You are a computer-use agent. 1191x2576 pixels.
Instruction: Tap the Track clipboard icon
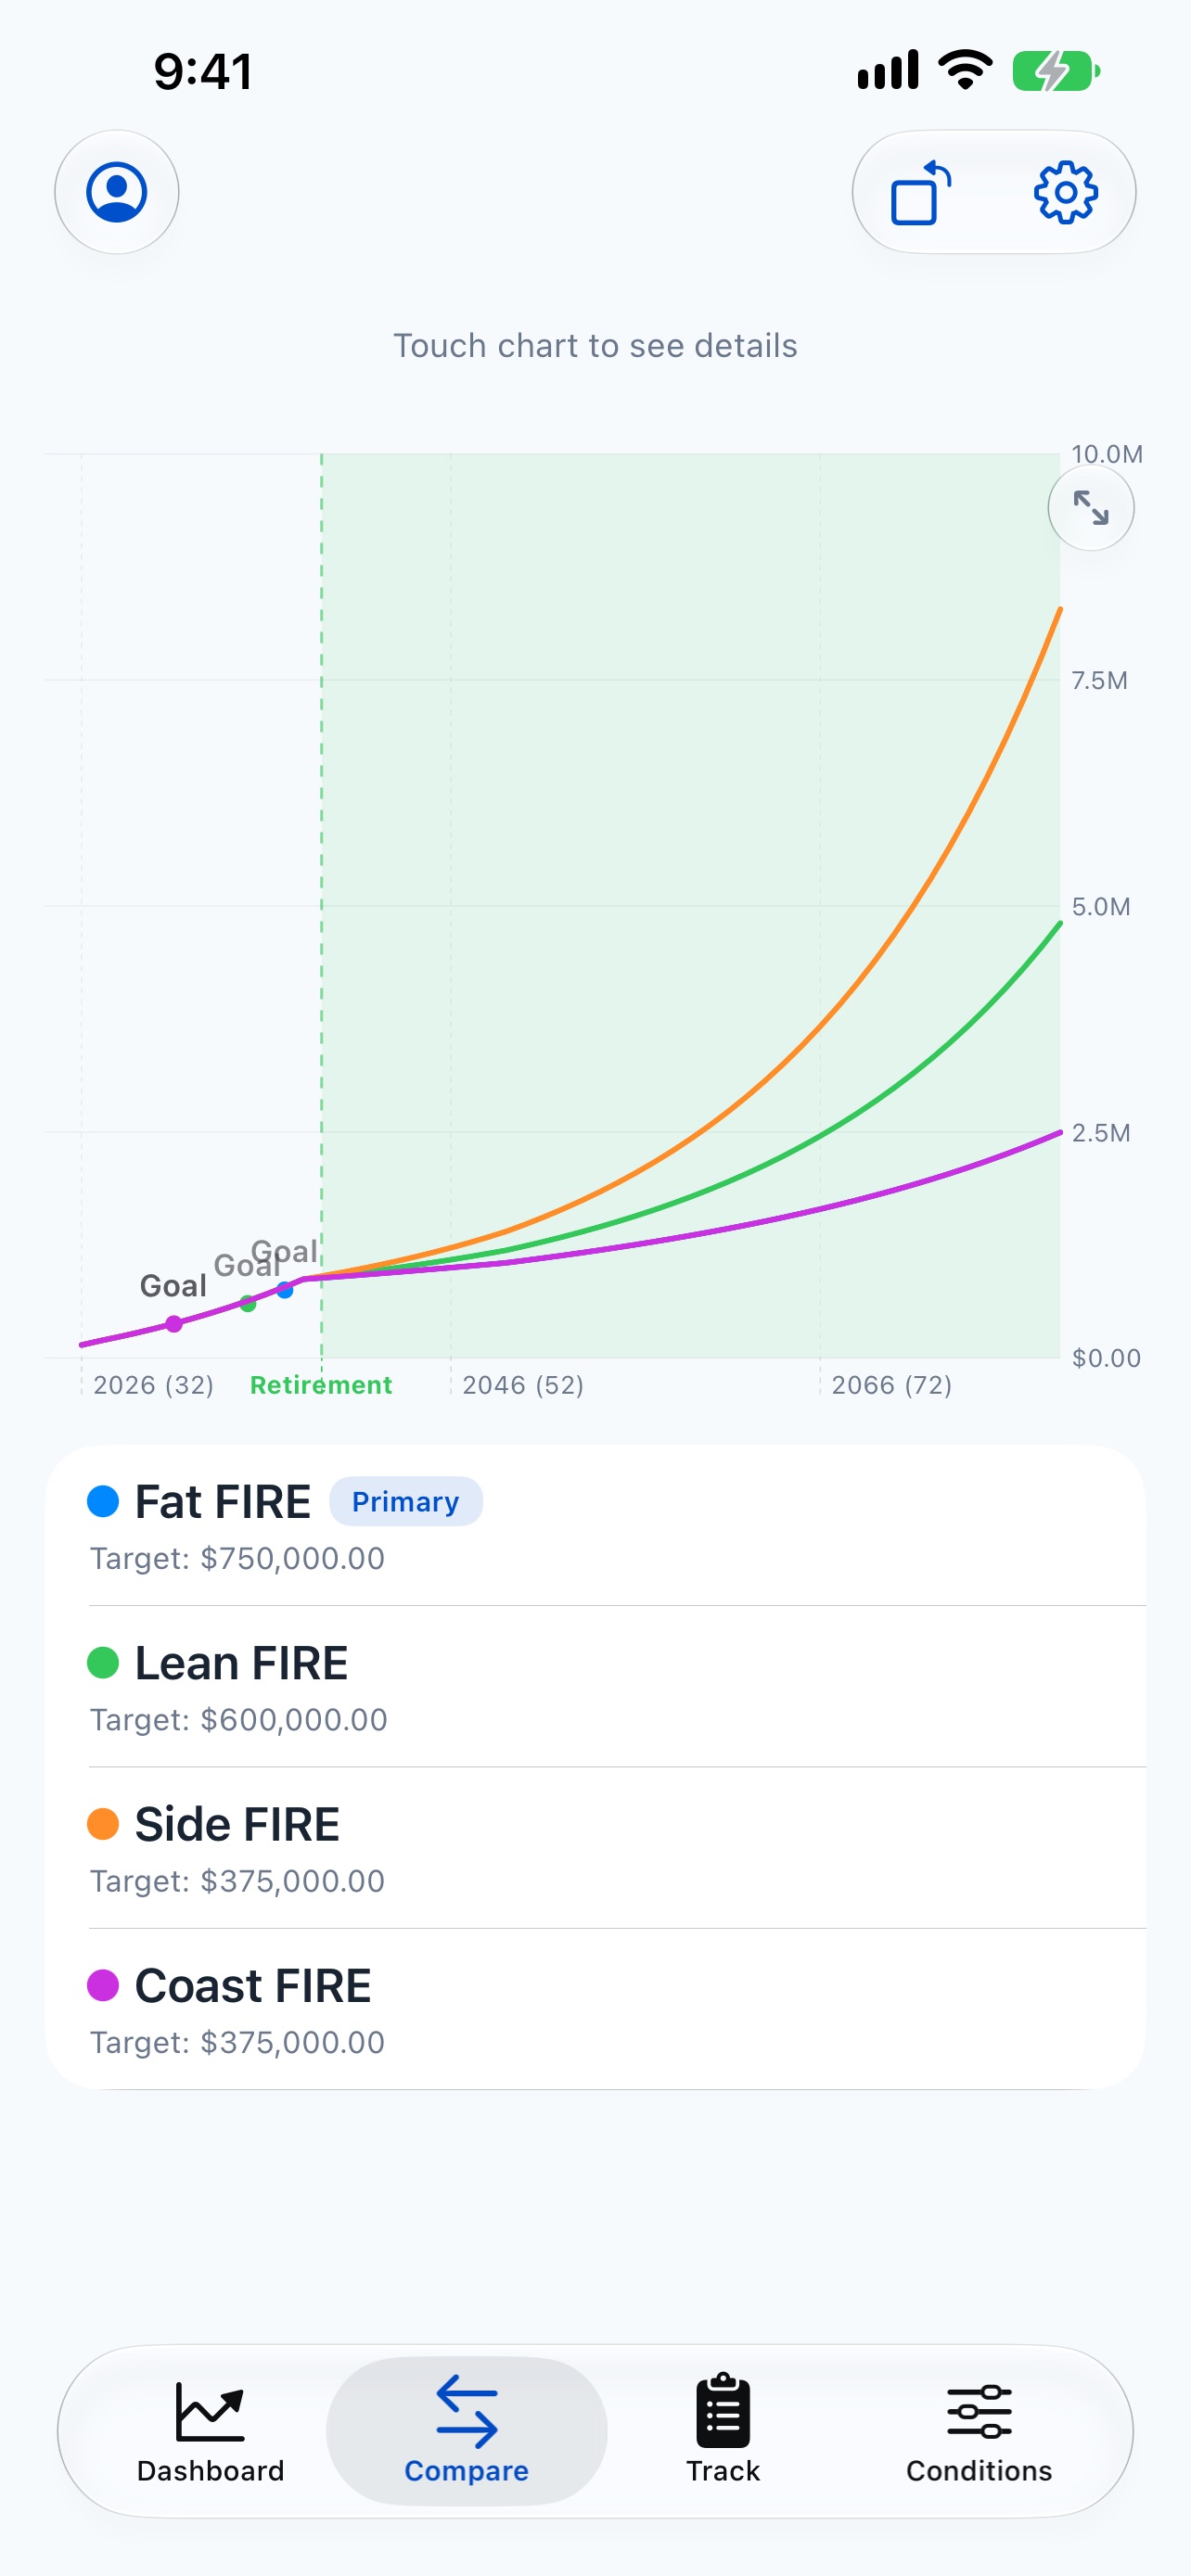click(723, 2410)
